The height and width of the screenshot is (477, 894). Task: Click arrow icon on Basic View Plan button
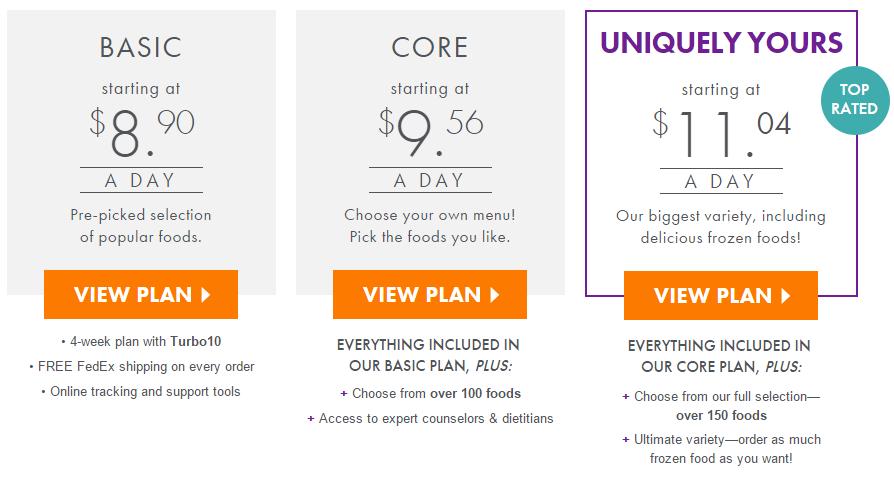coord(206,295)
